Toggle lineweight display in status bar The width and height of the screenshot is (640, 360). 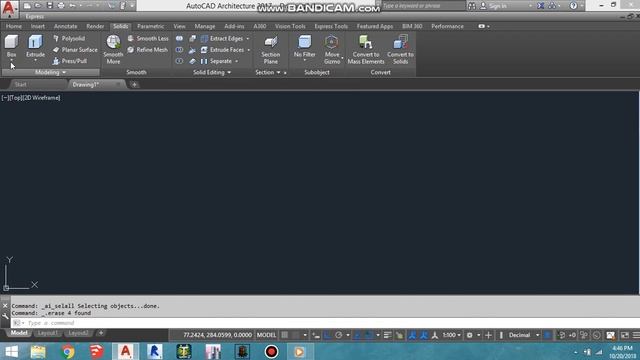(x=387, y=335)
